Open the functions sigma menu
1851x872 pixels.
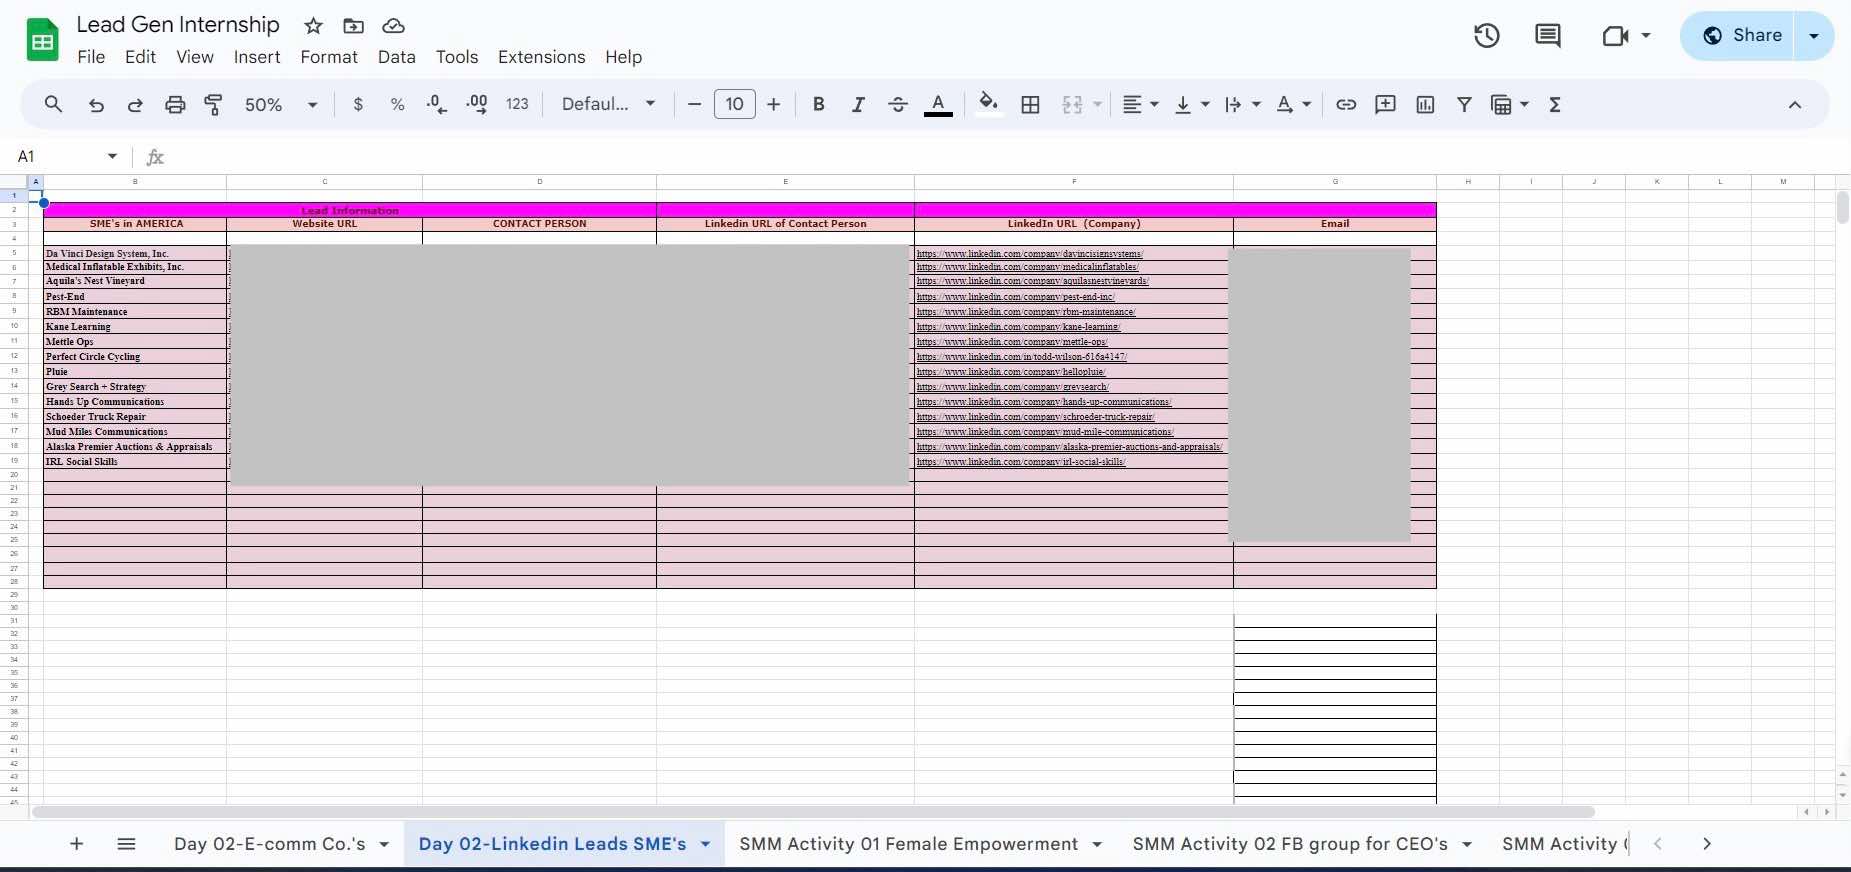point(1555,104)
